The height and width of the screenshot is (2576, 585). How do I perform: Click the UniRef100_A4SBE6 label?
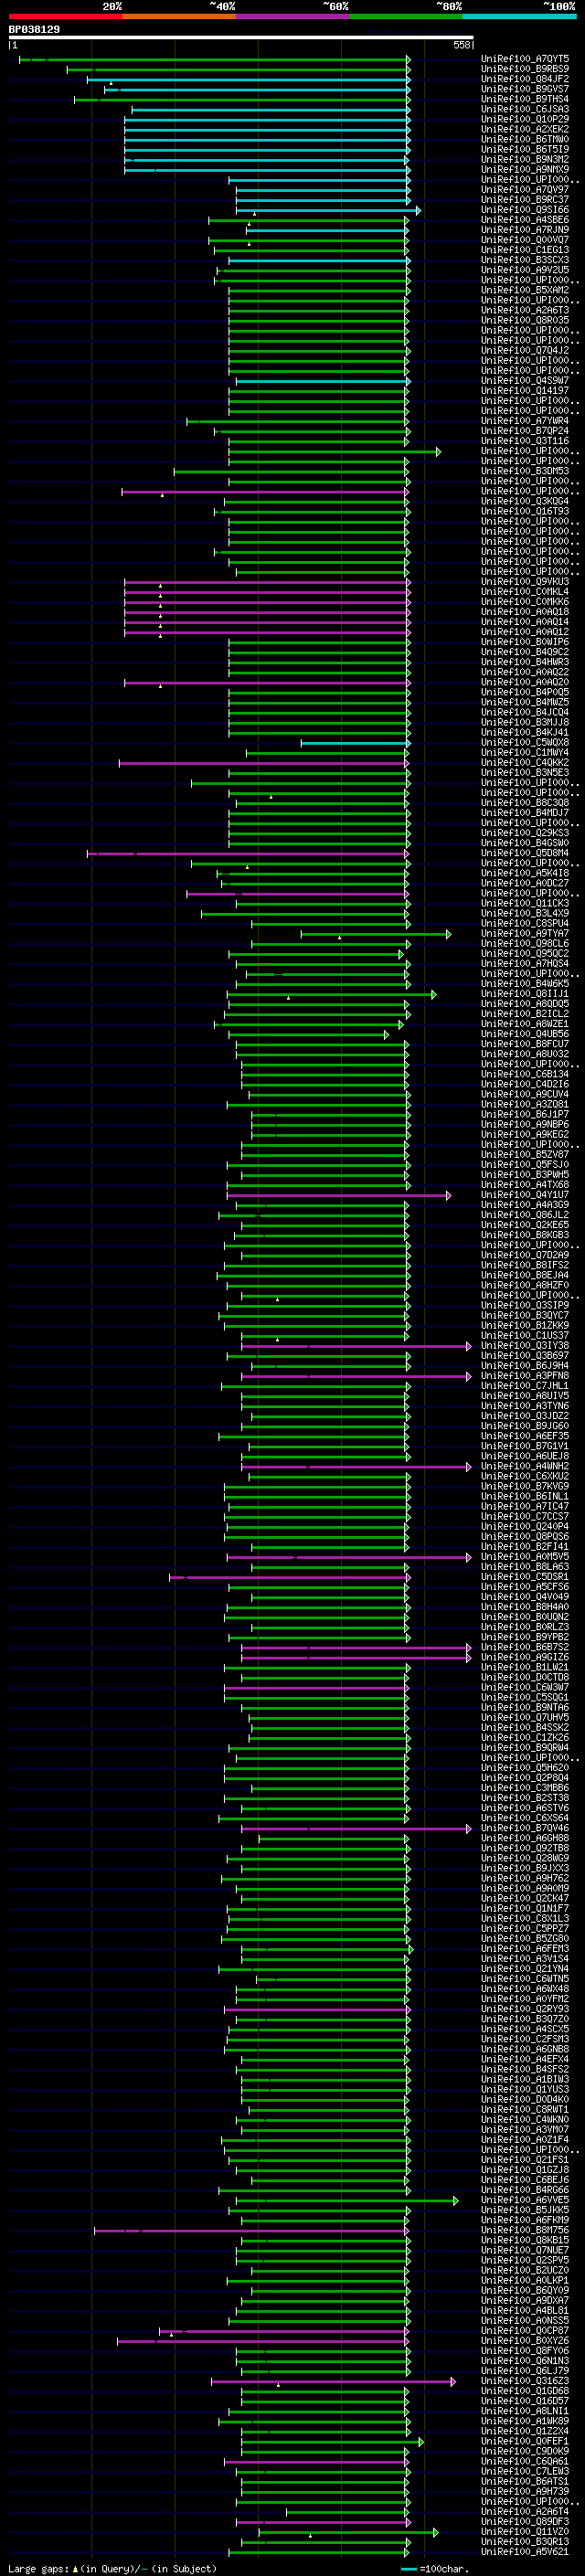(x=525, y=220)
